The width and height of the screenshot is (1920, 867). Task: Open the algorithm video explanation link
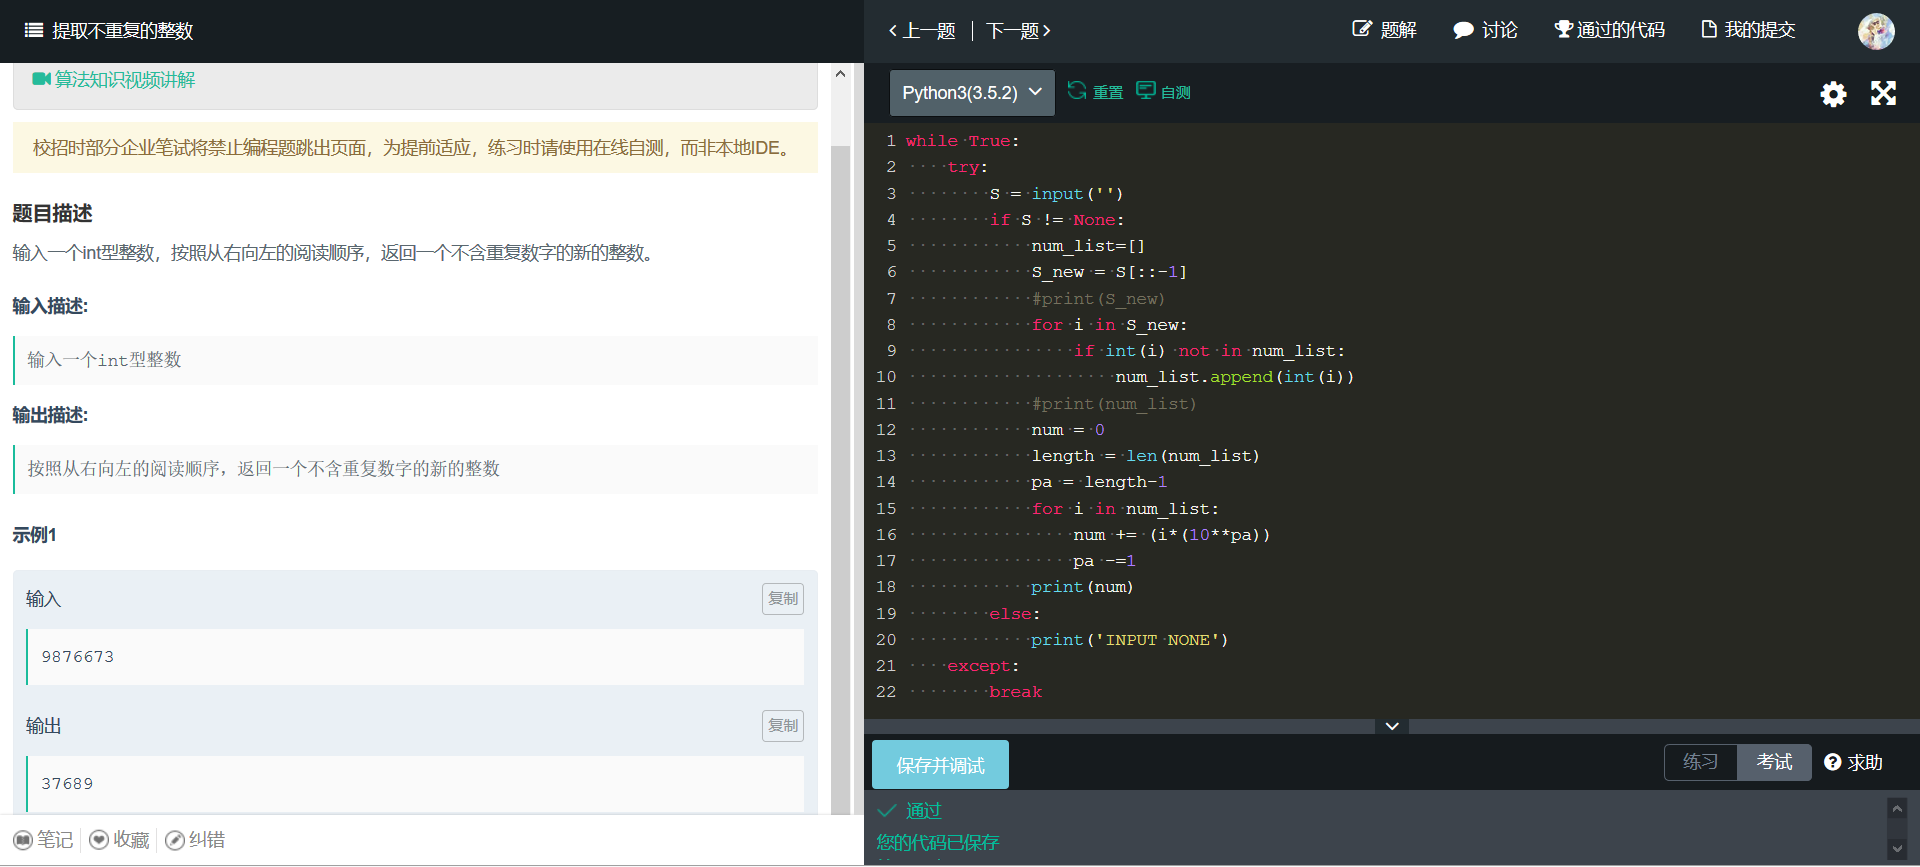[x=114, y=80]
